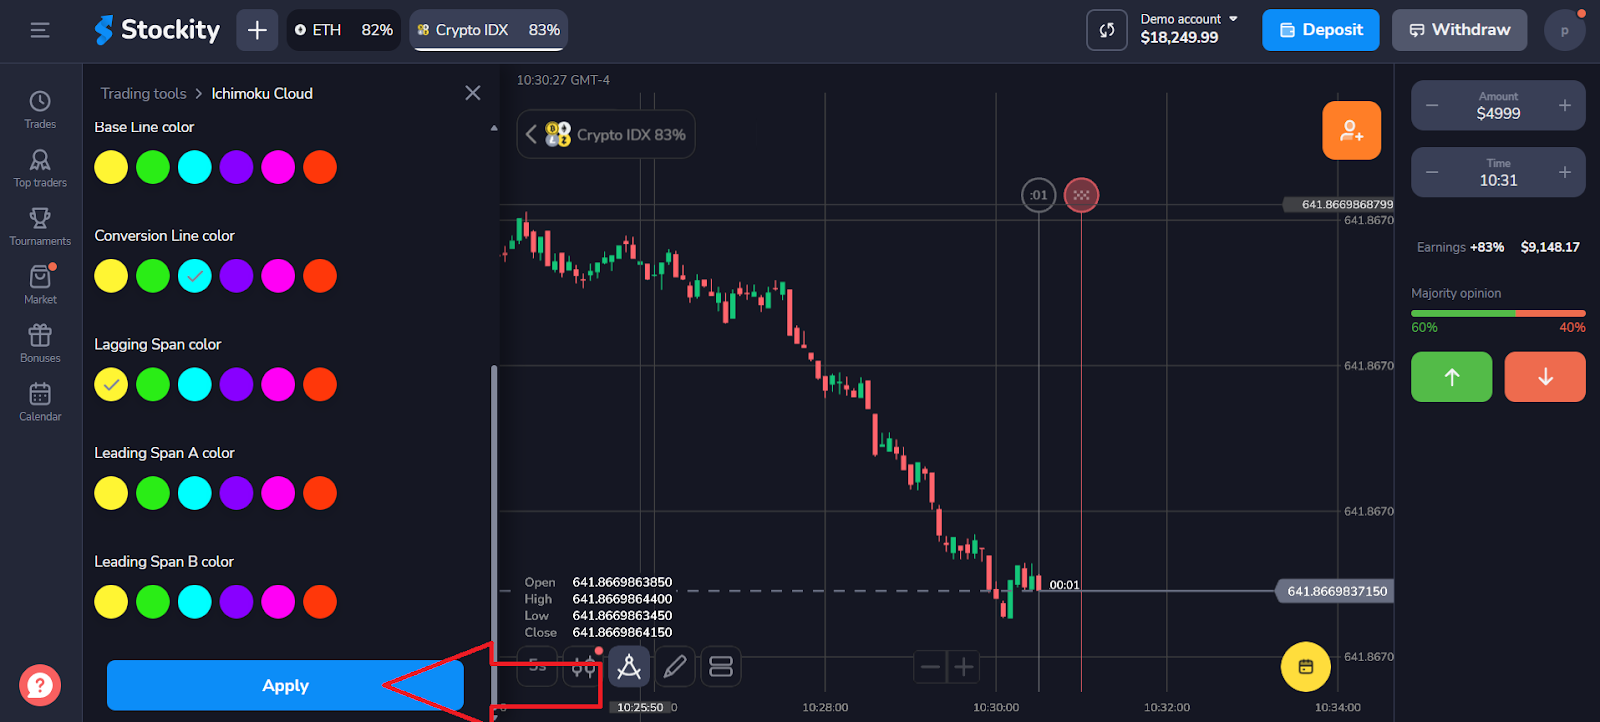Open Trades in the sidebar
The image size is (1600, 722).
40,110
